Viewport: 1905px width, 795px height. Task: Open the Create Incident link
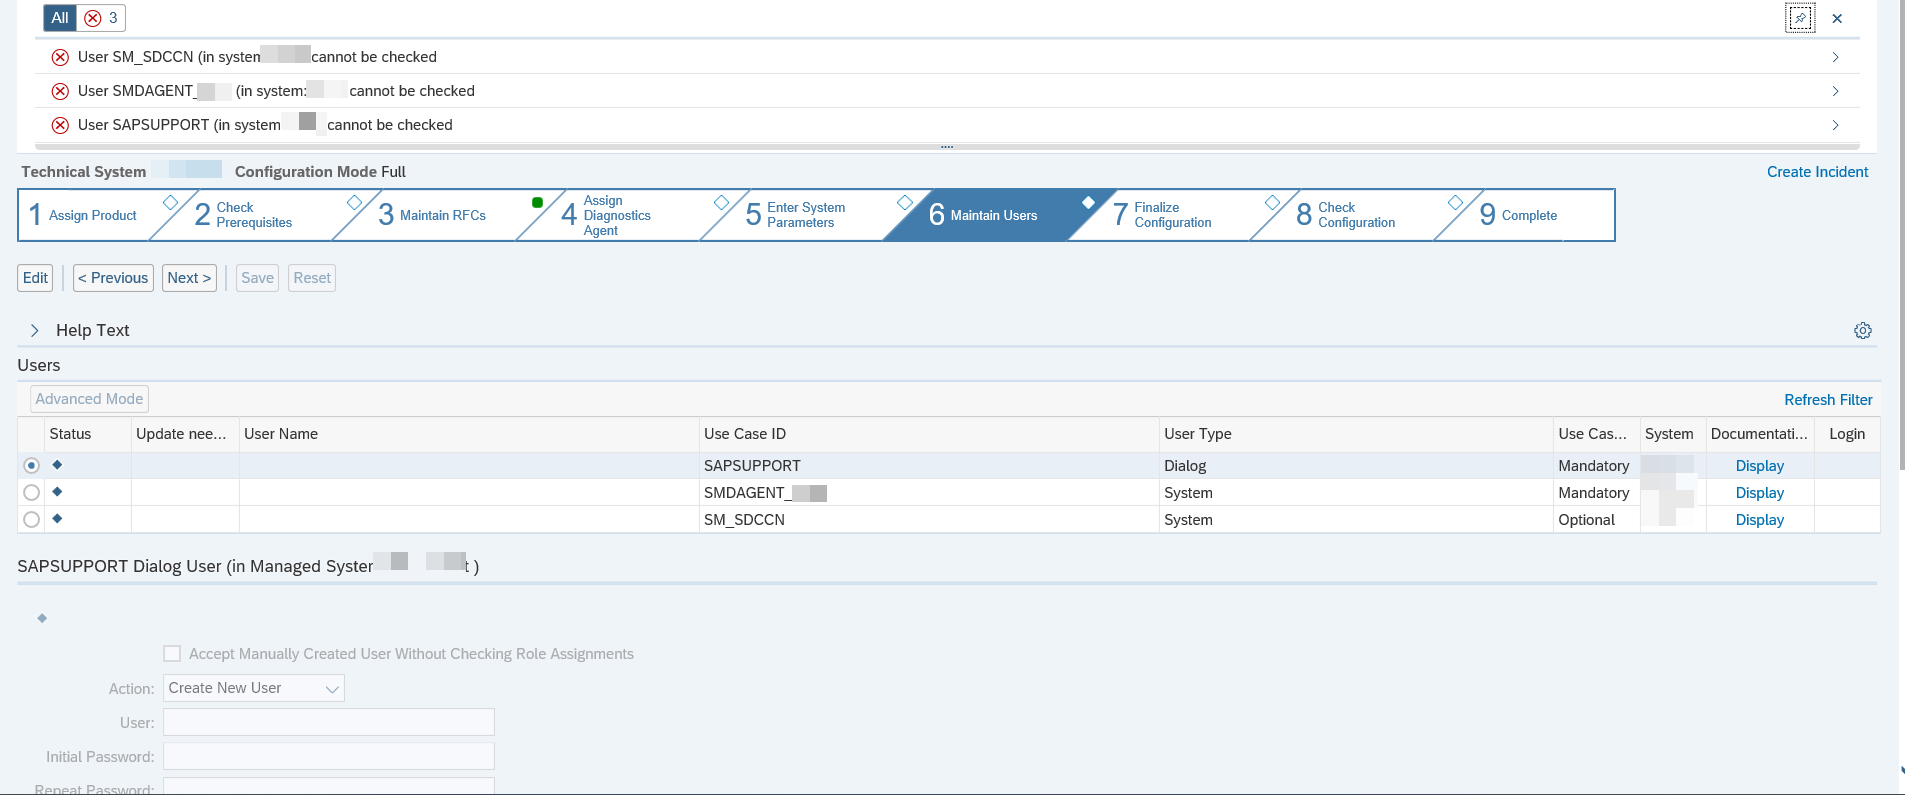[x=1817, y=172]
